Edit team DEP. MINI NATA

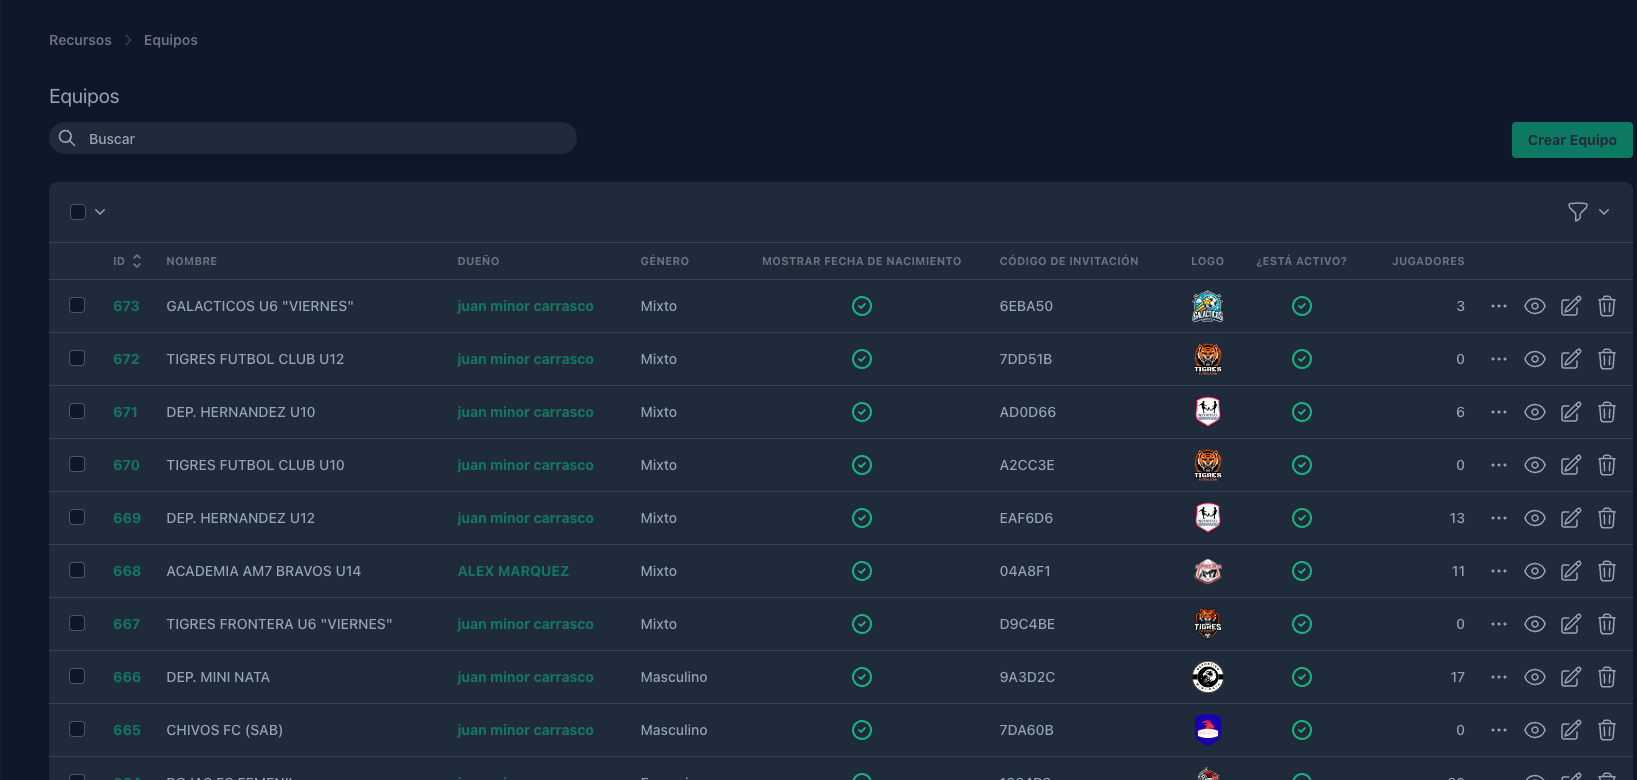[1570, 677]
